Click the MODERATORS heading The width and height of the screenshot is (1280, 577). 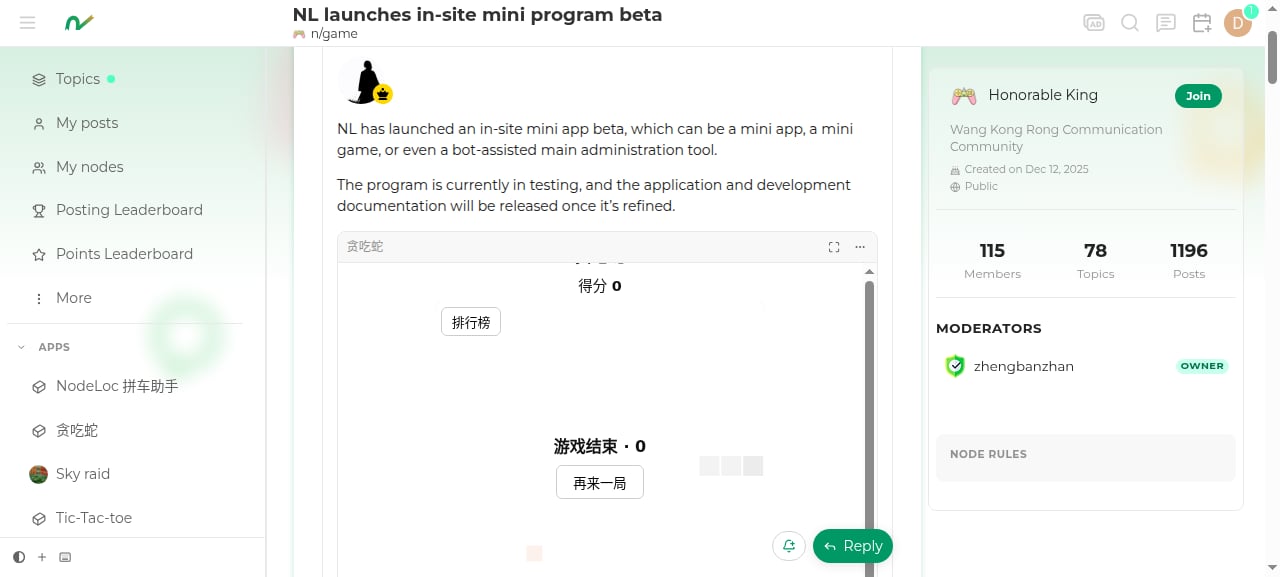(989, 328)
